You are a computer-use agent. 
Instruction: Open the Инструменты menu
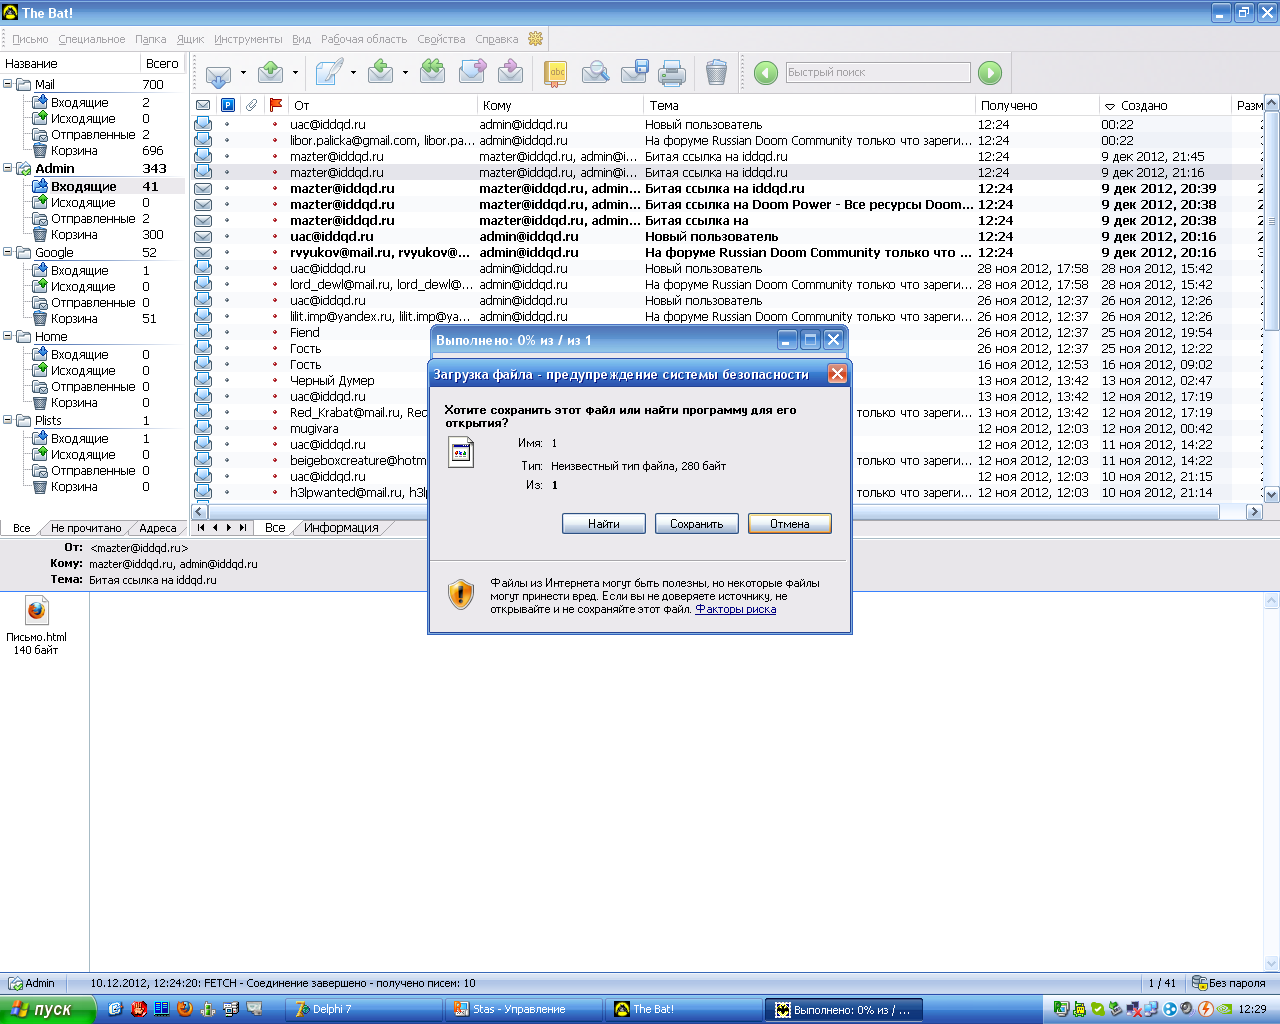(248, 39)
